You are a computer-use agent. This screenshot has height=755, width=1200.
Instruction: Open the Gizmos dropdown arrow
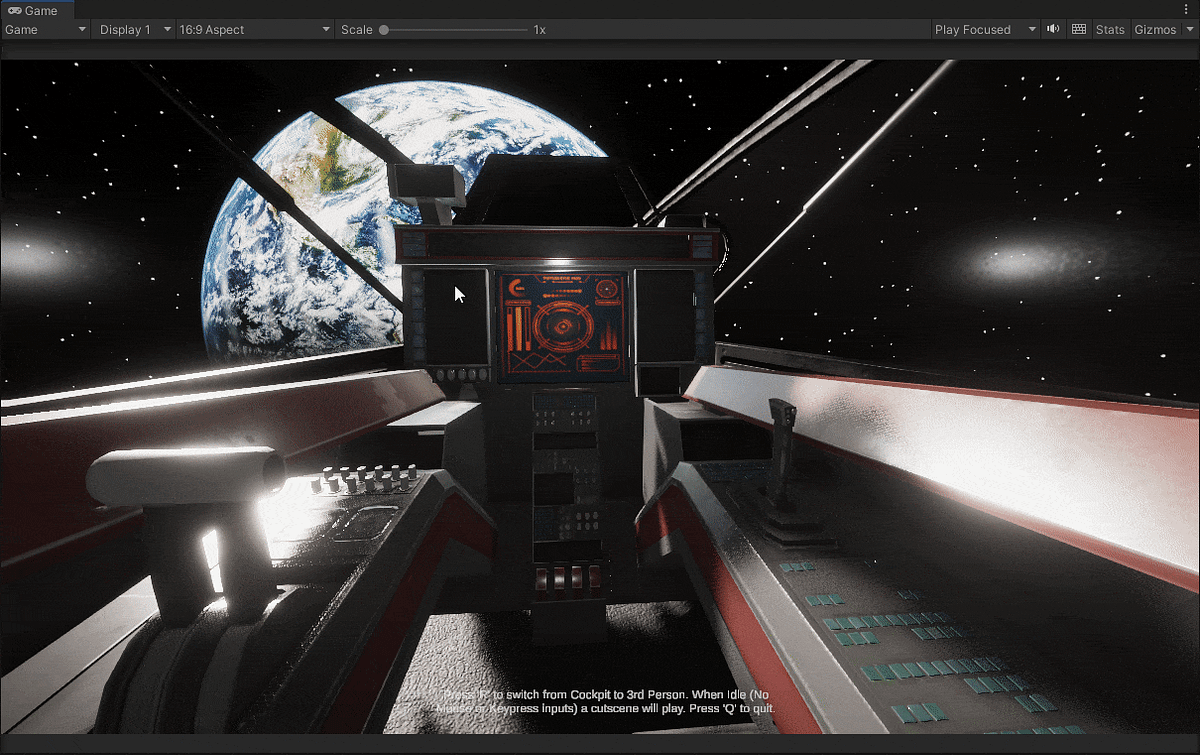[x=1188, y=29]
